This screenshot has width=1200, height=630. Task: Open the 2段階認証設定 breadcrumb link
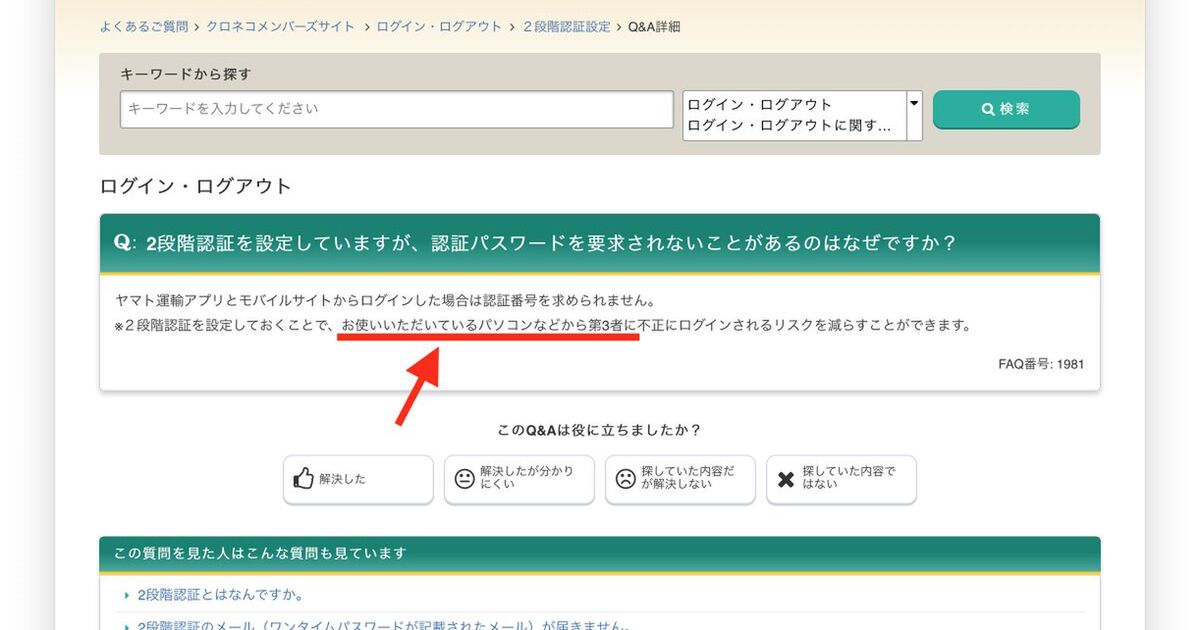coord(566,27)
